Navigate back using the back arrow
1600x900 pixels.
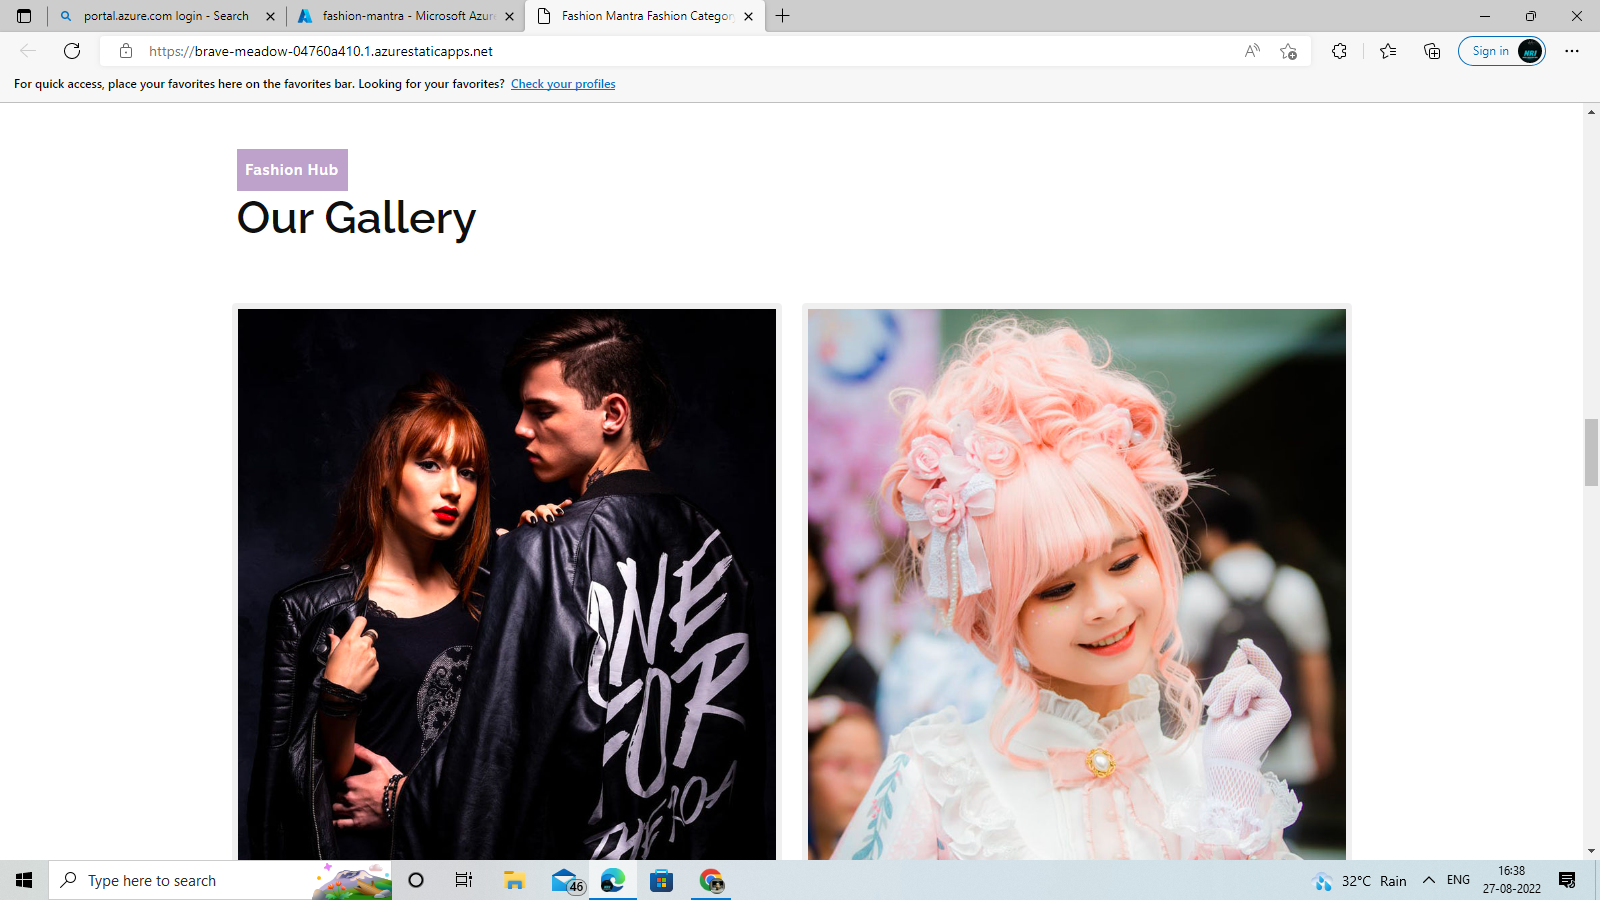tap(26, 51)
